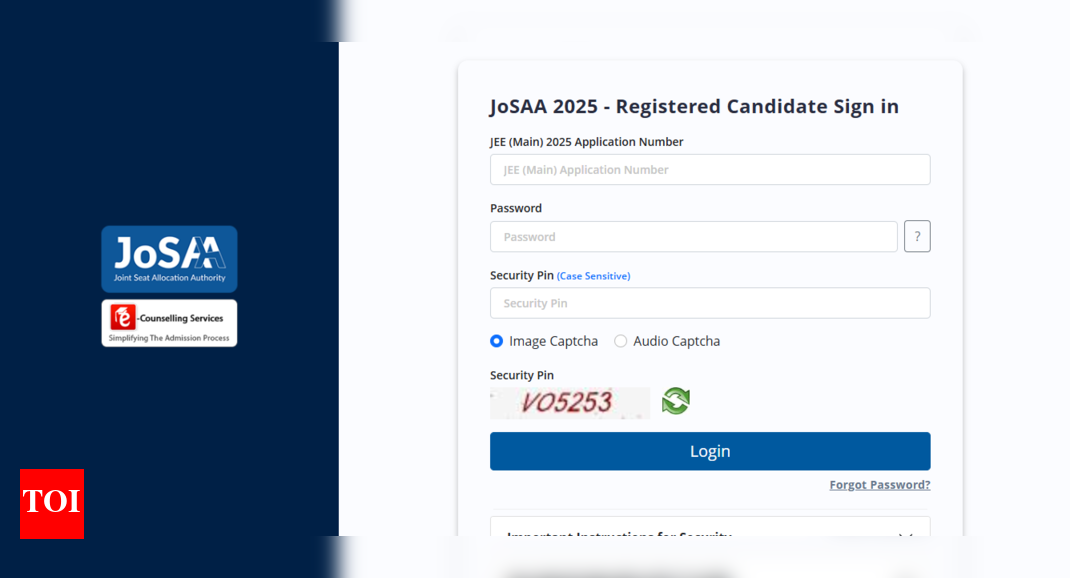Screen dimensions: 1070x578
Task: Select the Image Captcha radio button
Action: [x=496, y=341]
